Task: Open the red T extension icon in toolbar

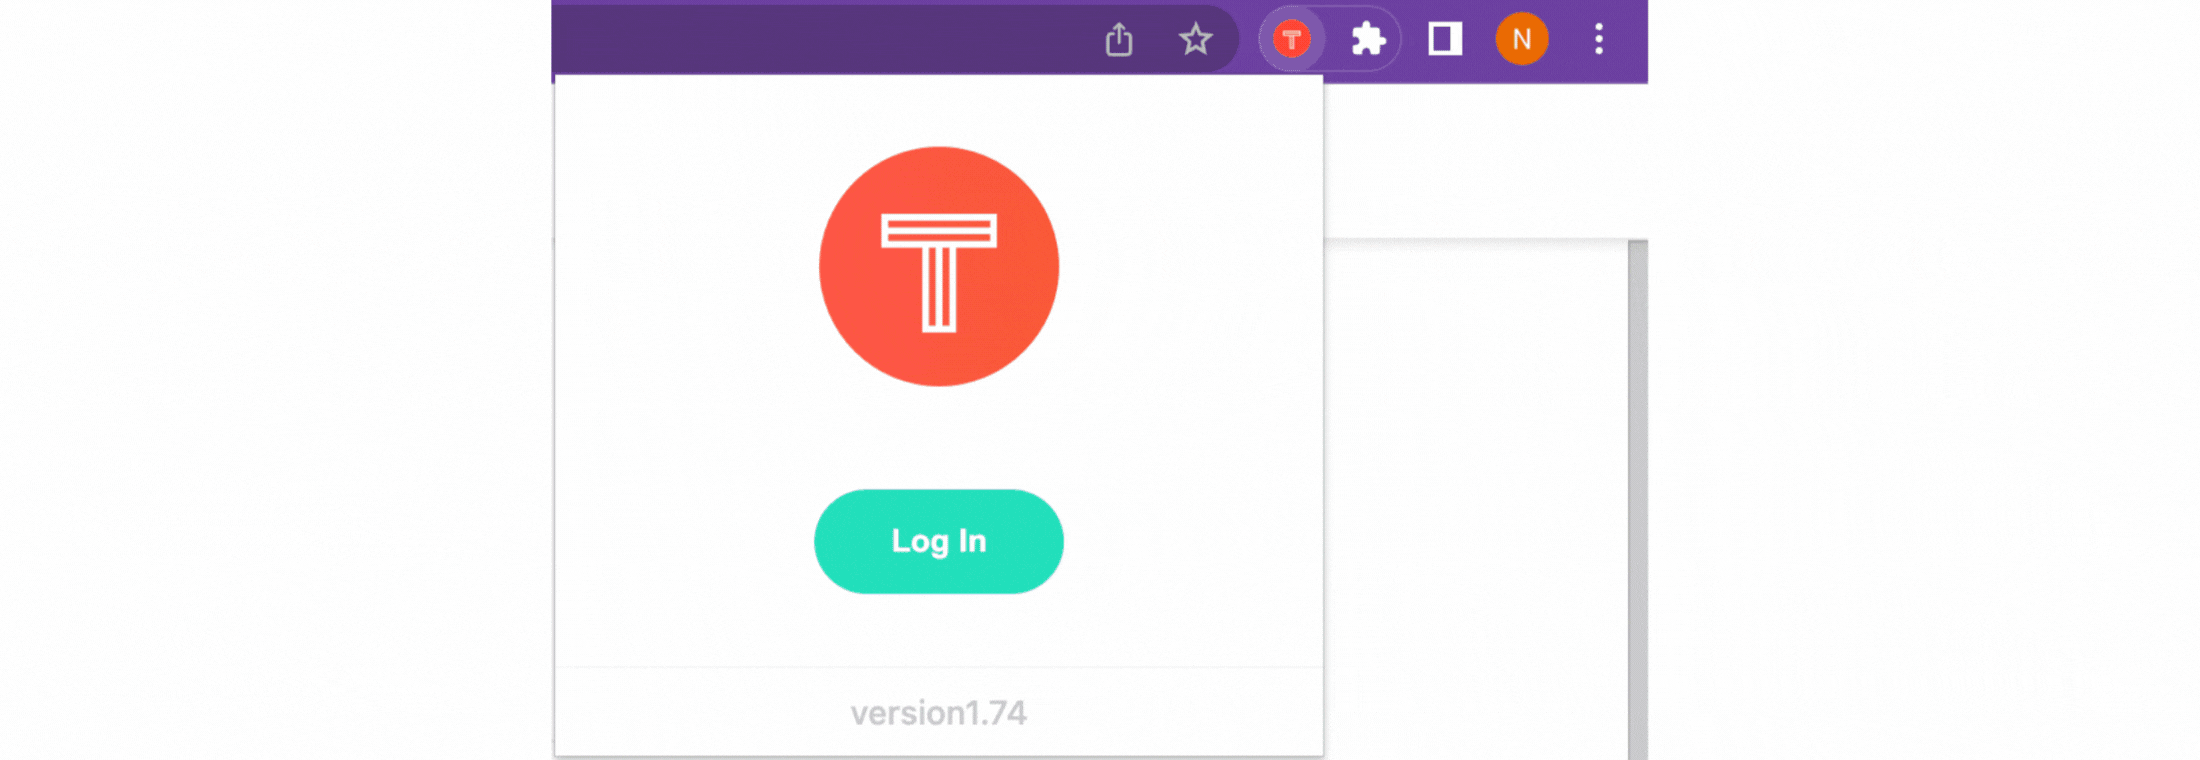Action: click(x=1291, y=39)
